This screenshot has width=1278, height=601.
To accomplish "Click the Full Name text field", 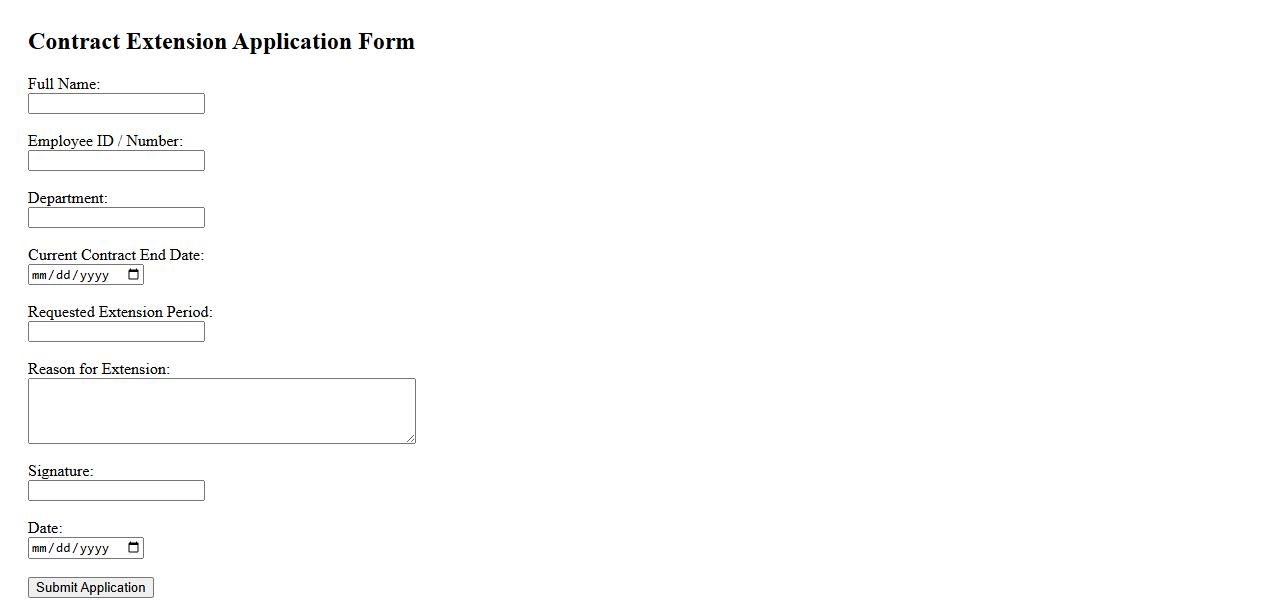I will click(x=116, y=104).
